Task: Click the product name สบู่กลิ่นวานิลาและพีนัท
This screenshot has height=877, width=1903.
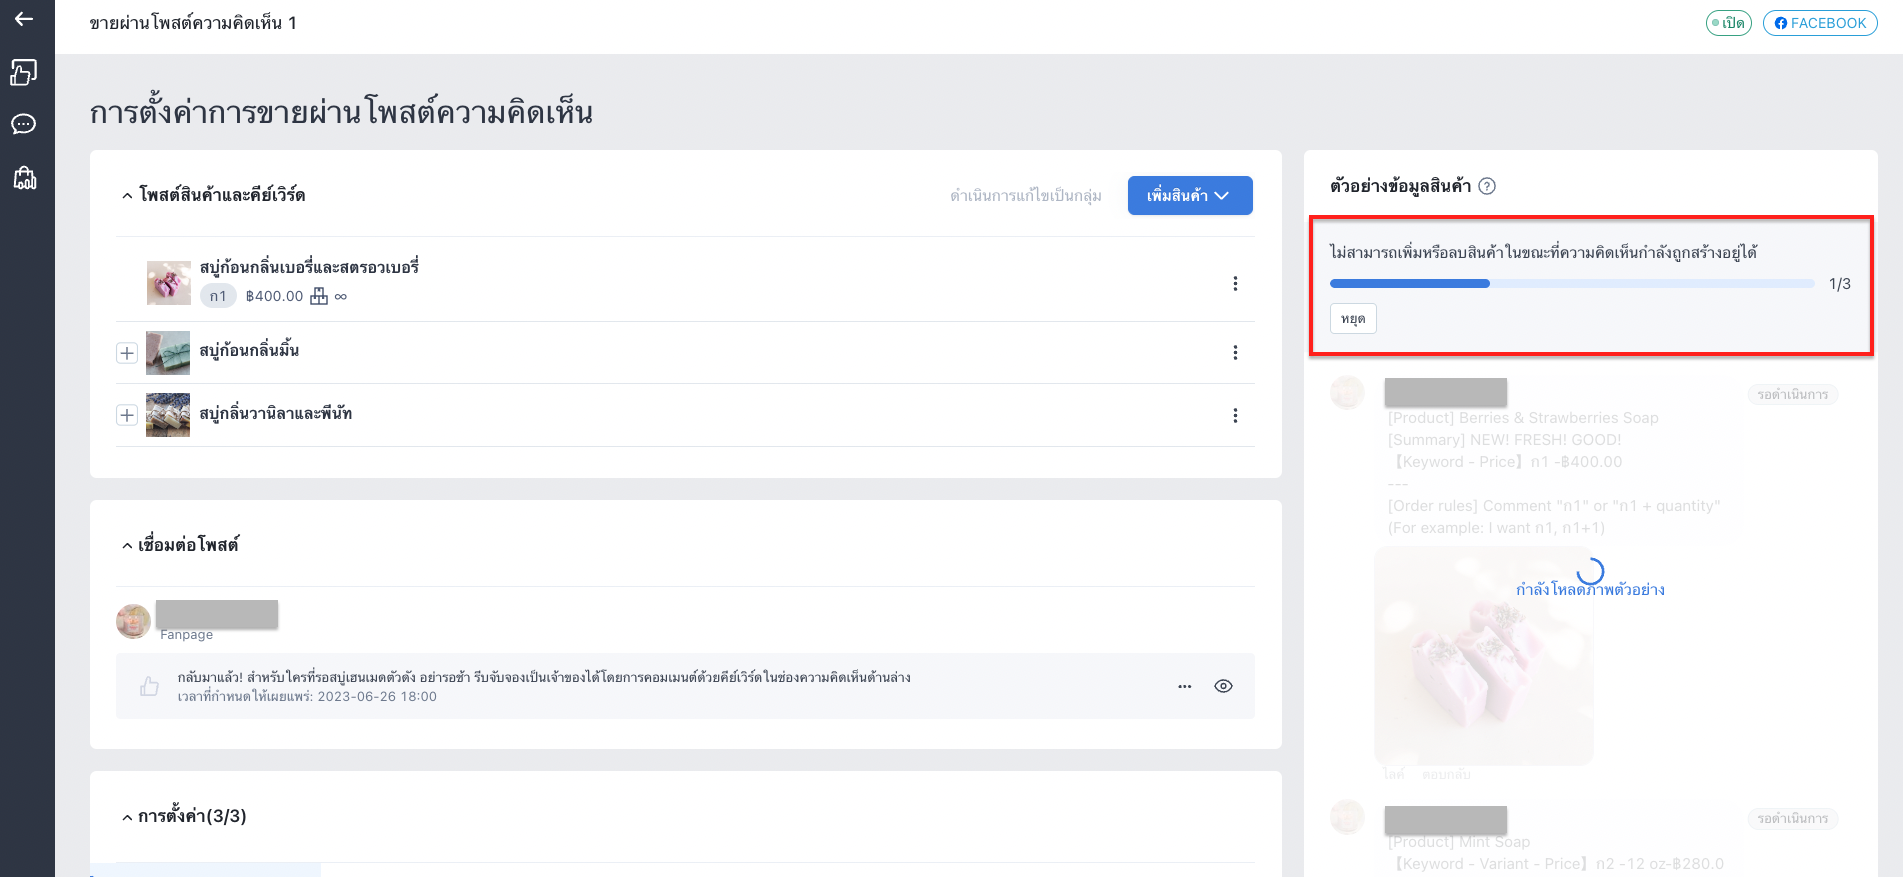Action: pyautogui.click(x=275, y=413)
